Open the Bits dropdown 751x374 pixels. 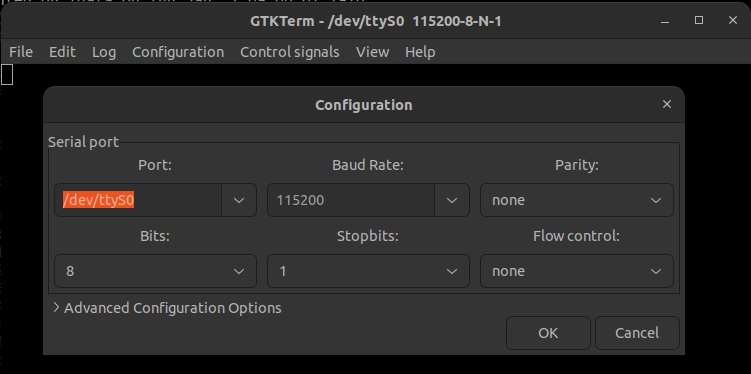coord(156,271)
